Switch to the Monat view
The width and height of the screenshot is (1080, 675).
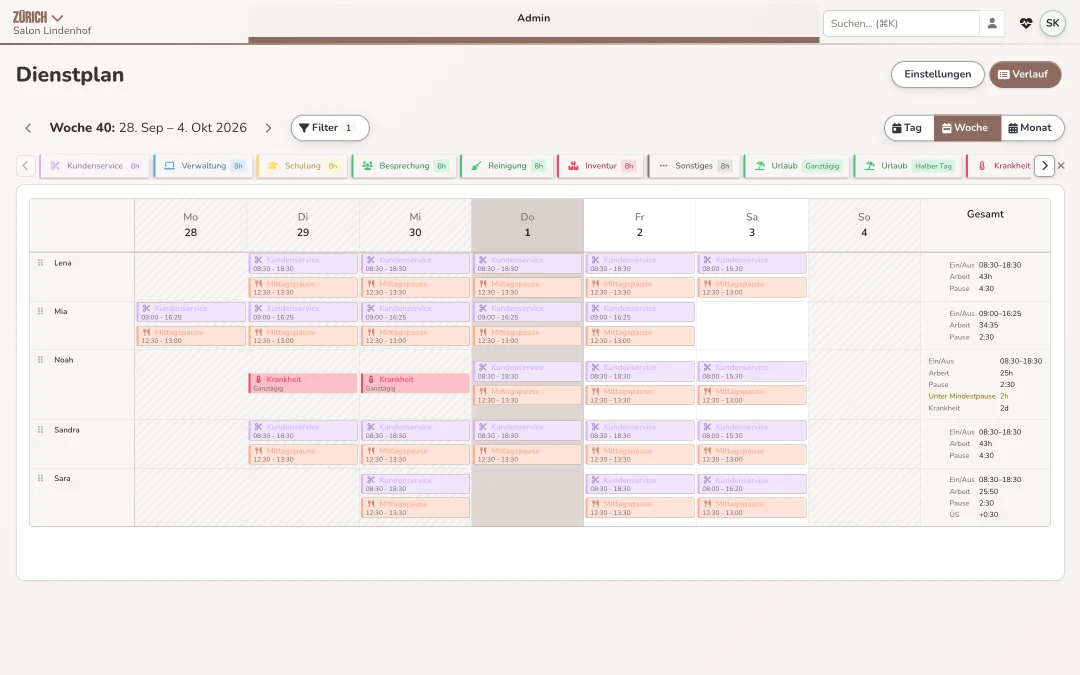point(1031,128)
